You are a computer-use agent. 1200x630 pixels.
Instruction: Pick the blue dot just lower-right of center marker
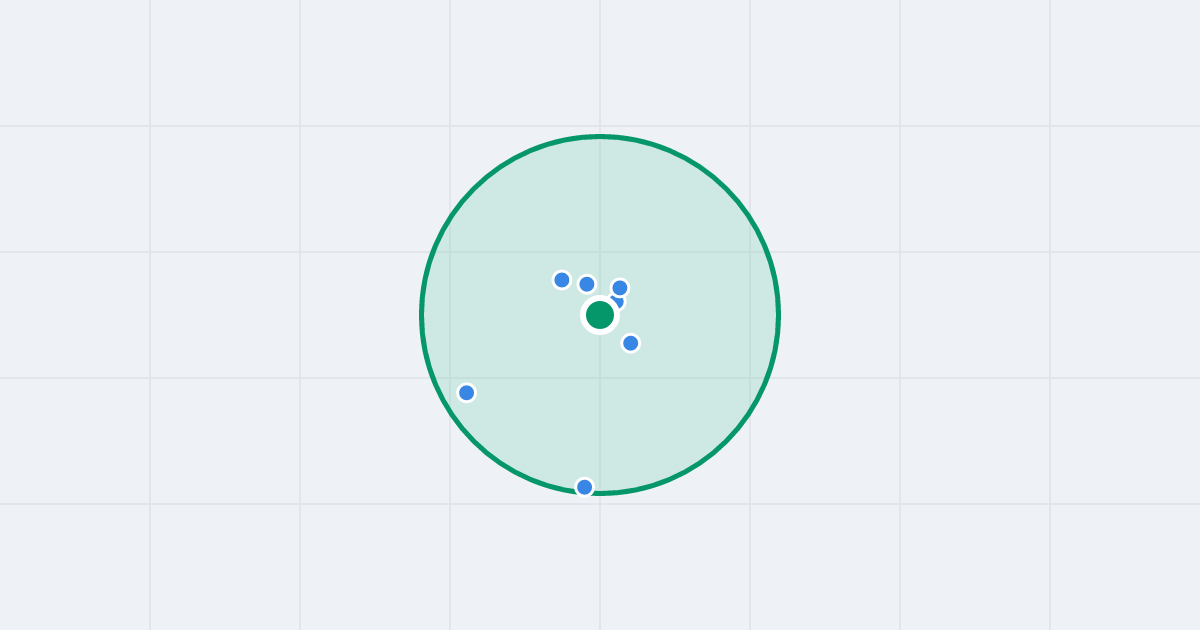point(631,343)
